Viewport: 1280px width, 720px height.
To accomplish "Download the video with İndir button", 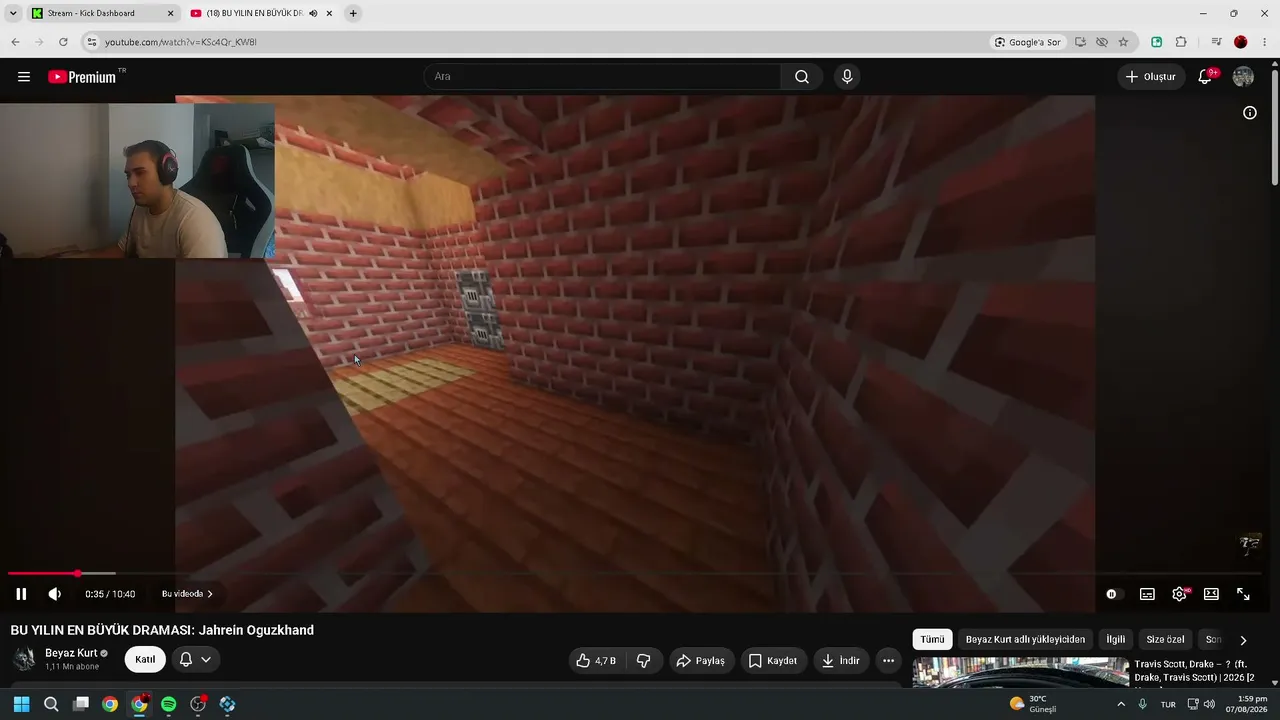I will tap(841, 661).
